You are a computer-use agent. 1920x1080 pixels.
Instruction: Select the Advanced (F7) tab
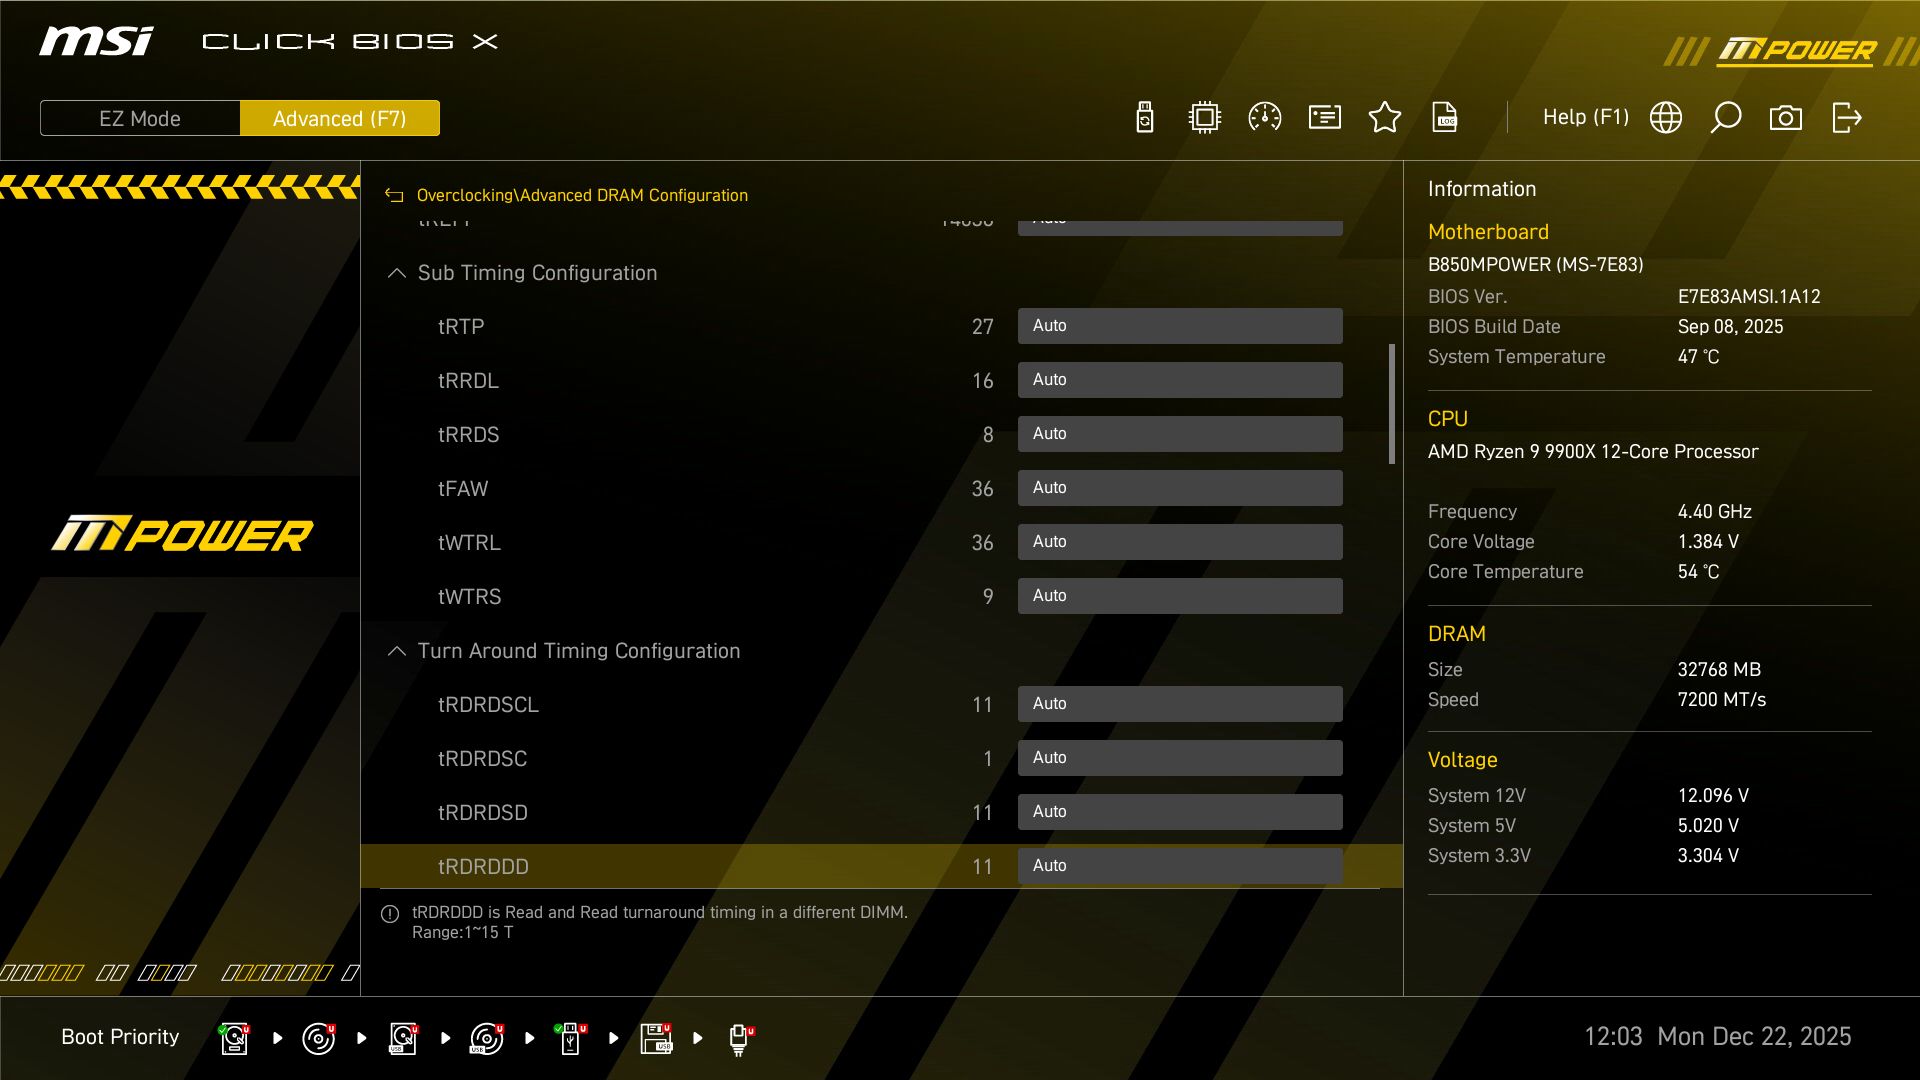point(339,118)
